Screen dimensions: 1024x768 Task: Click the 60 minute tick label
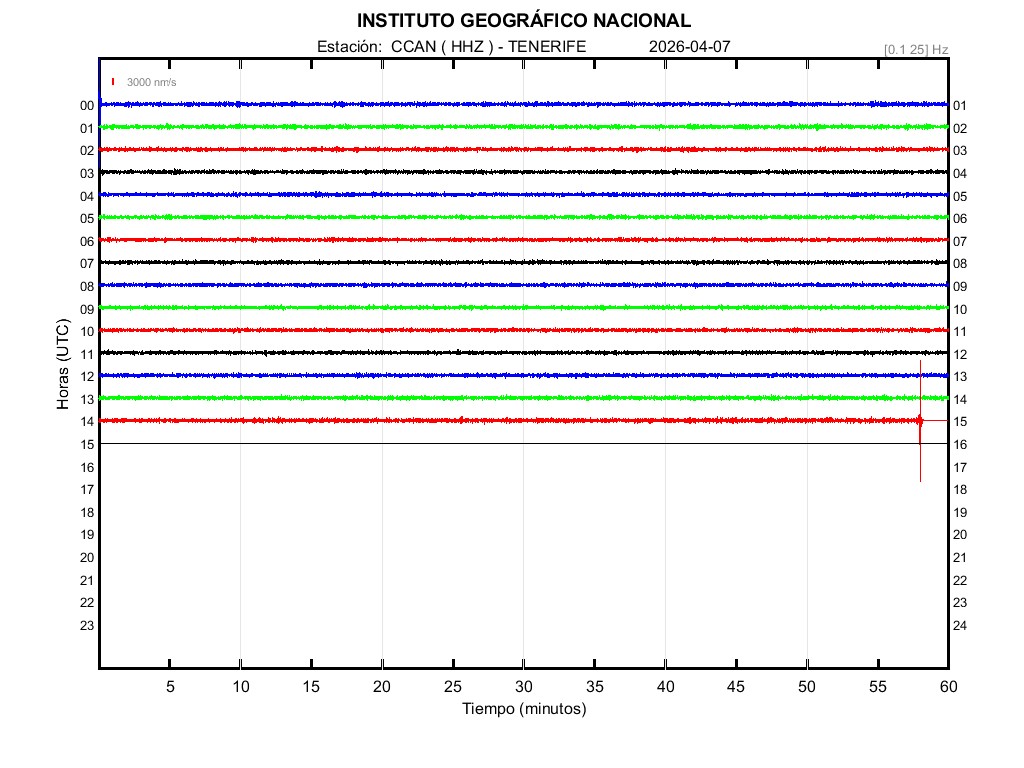(948, 686)
